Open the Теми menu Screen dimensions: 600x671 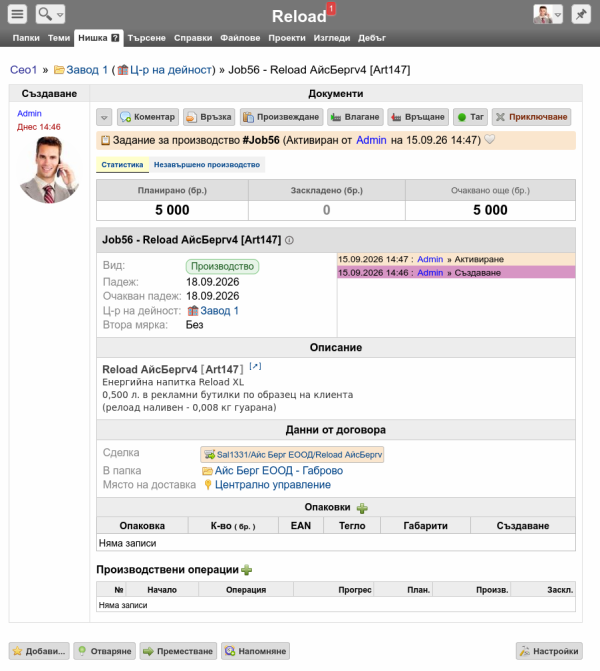pyautogui.click(x=59, y=38)
